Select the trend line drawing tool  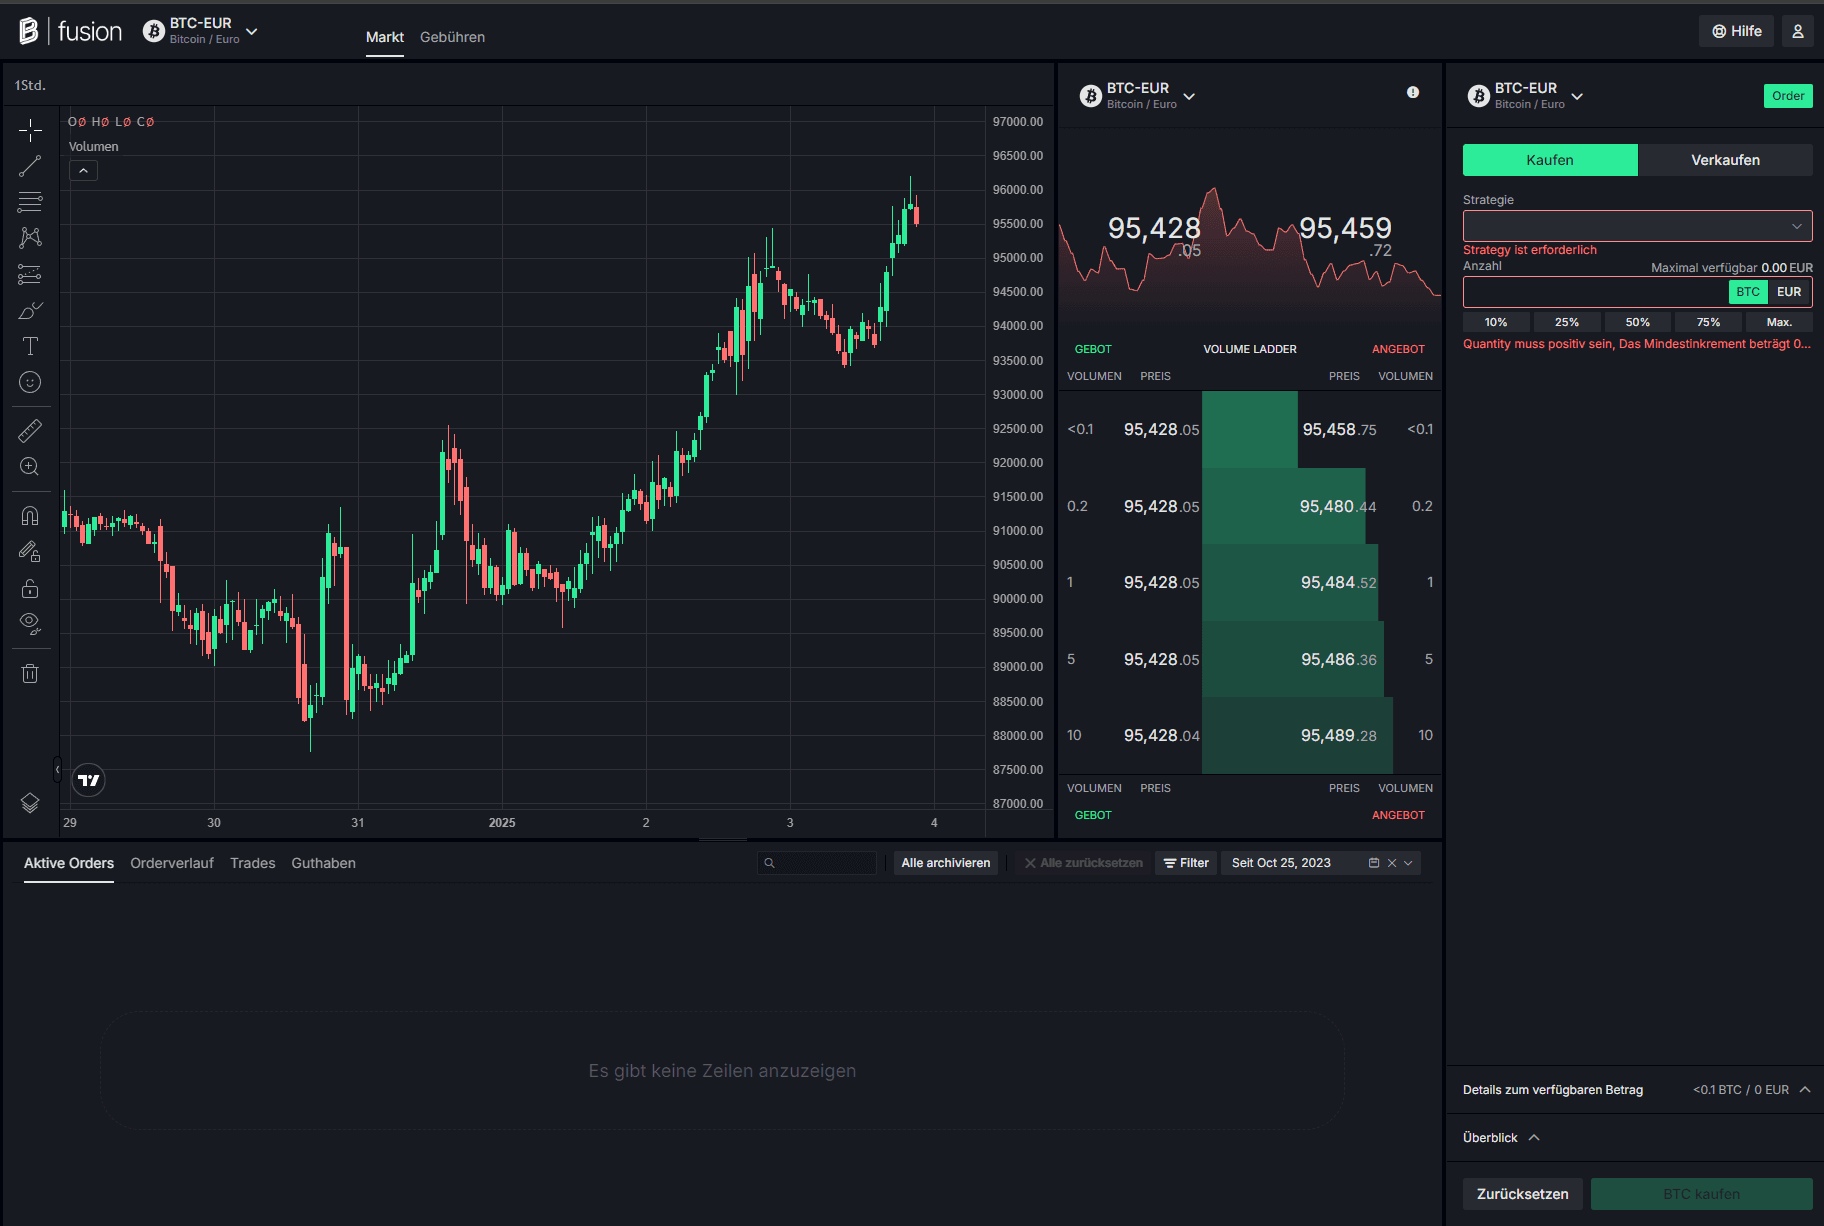[30, 166]
